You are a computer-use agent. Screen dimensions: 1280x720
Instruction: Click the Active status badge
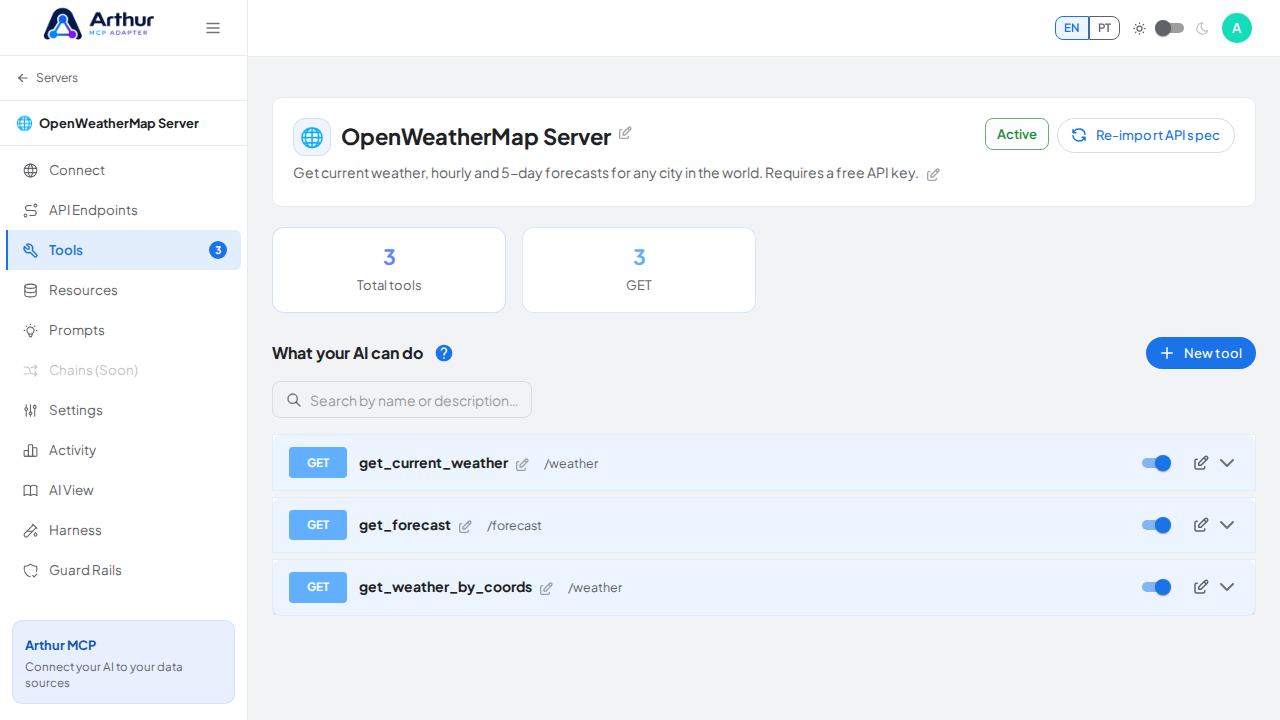click(x=1017, y=134)
